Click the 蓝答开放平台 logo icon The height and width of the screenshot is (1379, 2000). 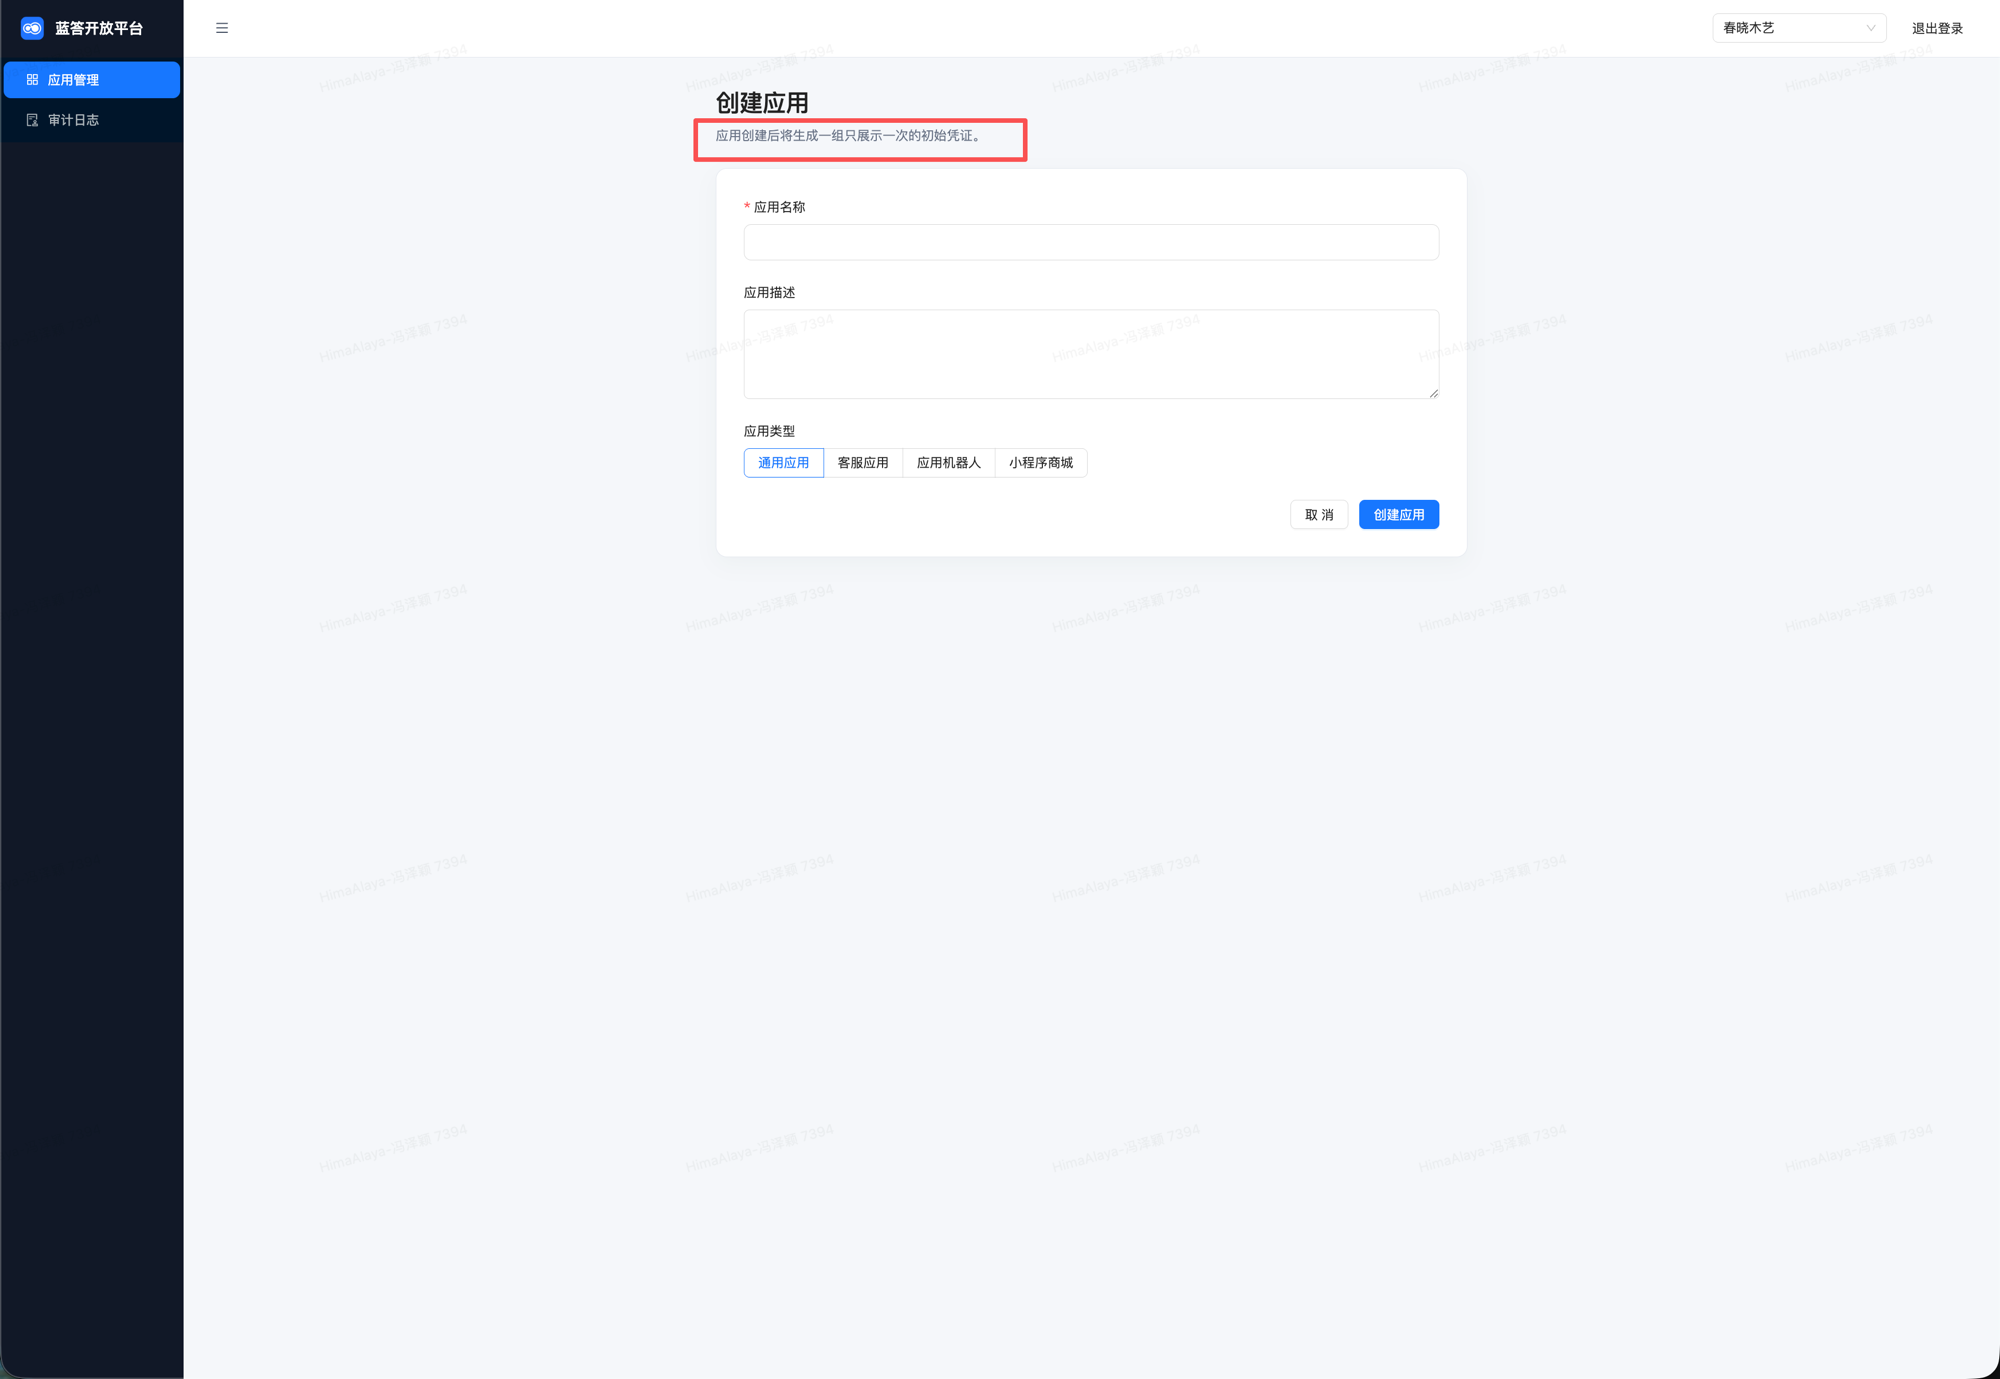(32, 28)
